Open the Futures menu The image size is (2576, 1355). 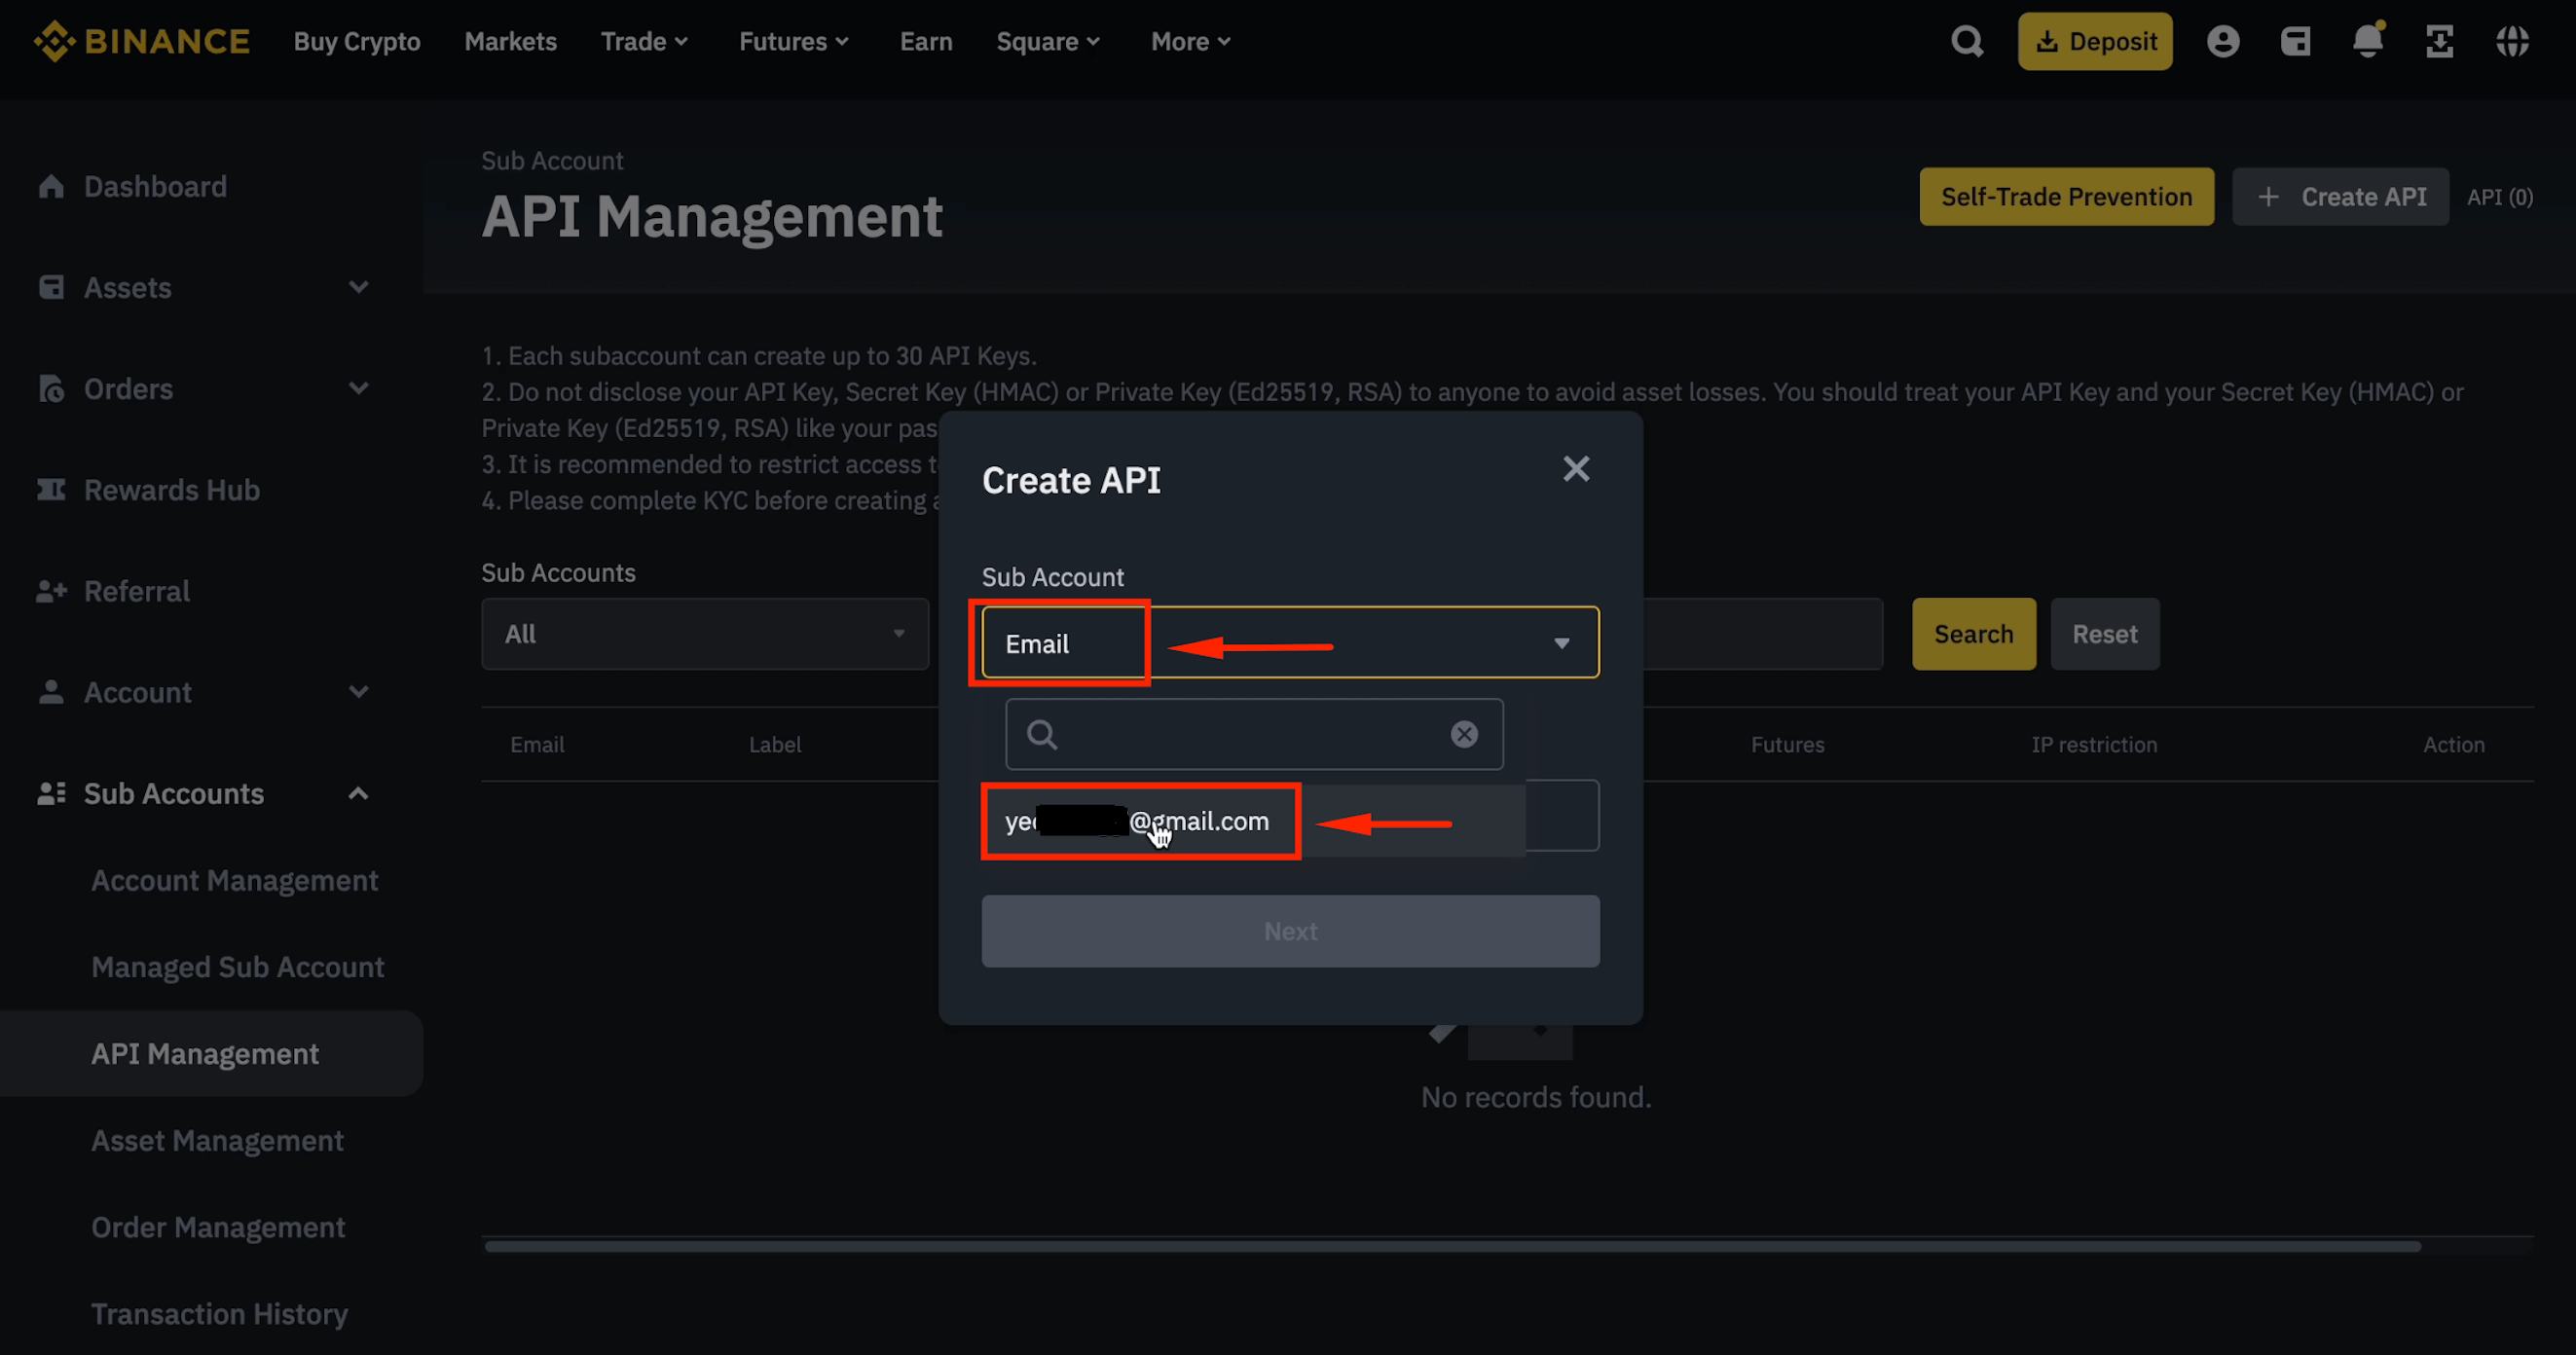(793, 41)
